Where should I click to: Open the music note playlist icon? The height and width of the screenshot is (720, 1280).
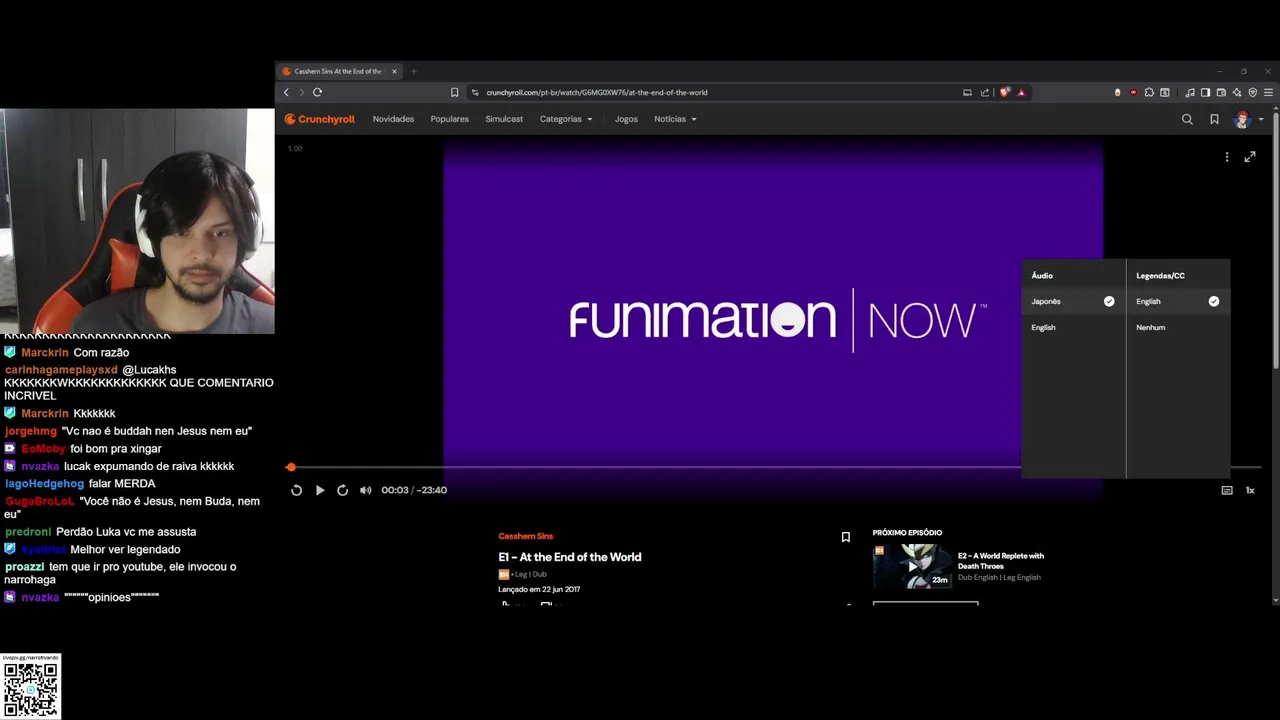point(1190,92)
